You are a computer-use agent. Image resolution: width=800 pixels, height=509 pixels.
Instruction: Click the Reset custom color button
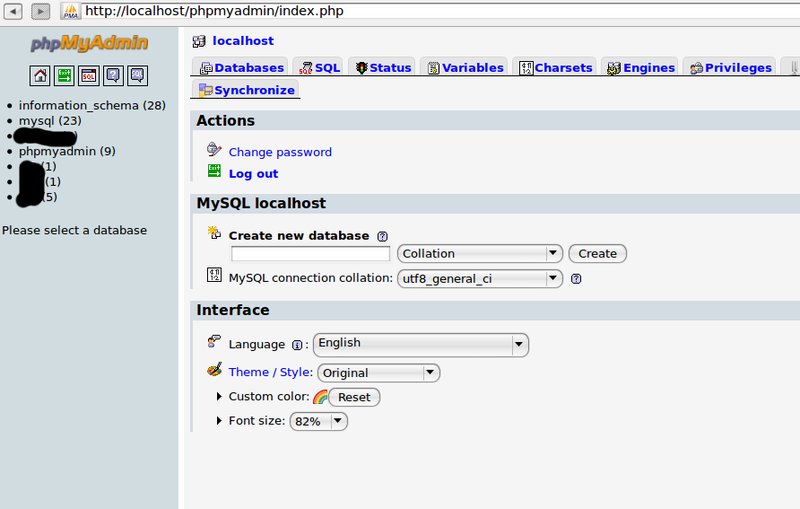(x=354, y=397)
